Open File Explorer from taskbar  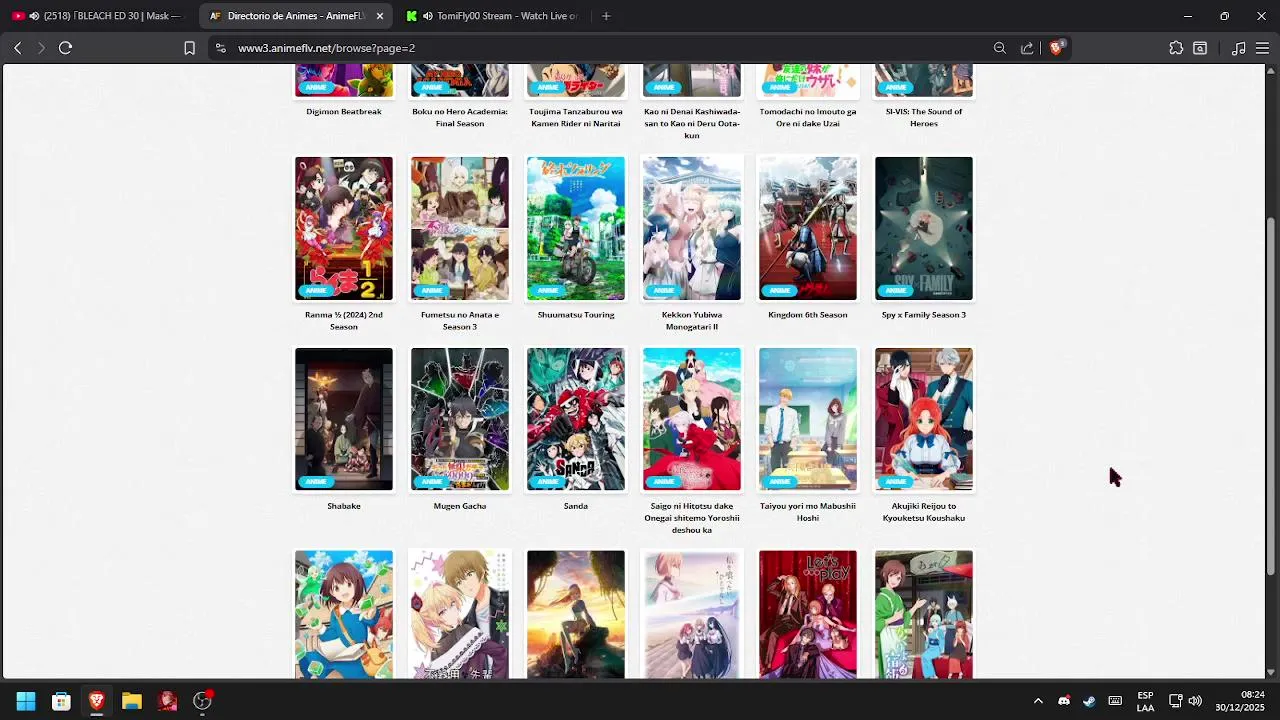[x=132, y=701]
